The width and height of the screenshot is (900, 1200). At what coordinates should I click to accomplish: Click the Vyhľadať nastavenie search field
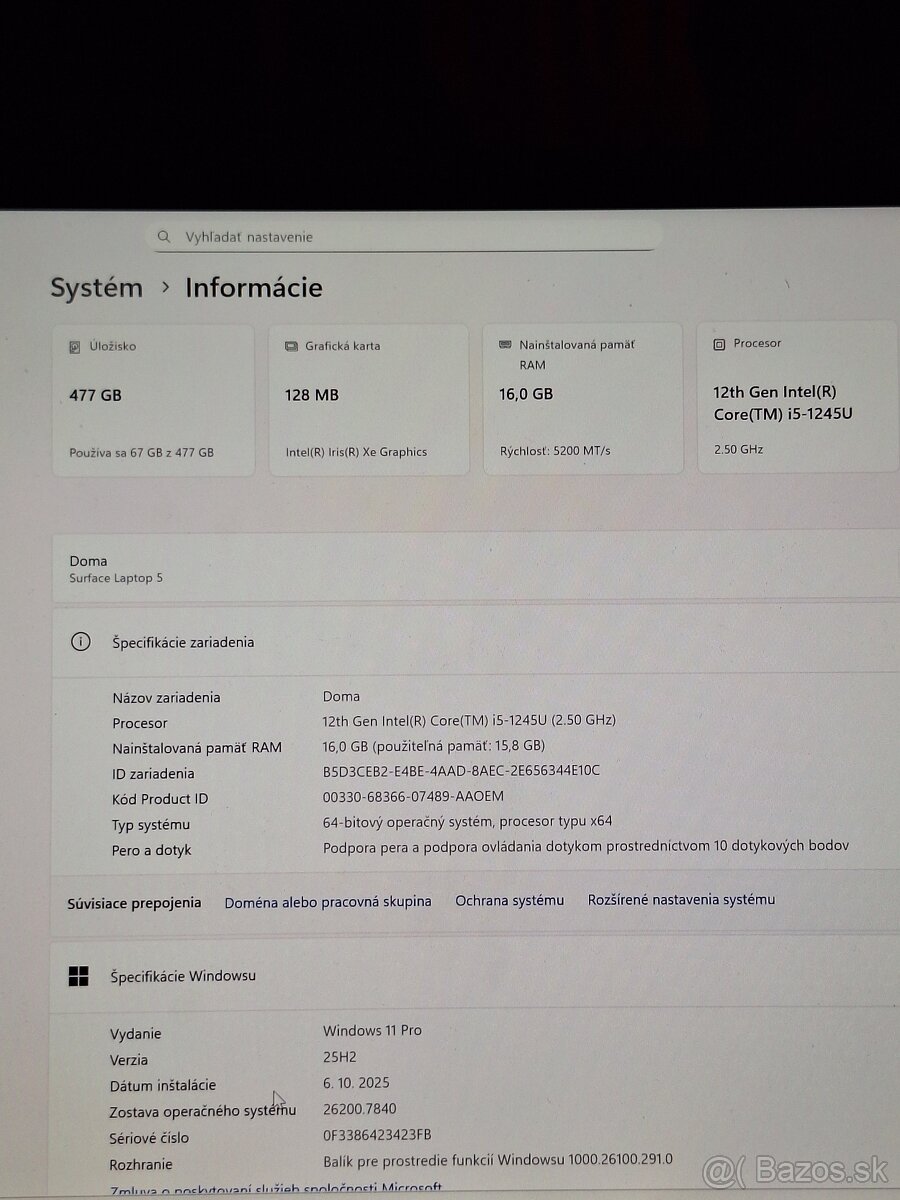point(400,236)
